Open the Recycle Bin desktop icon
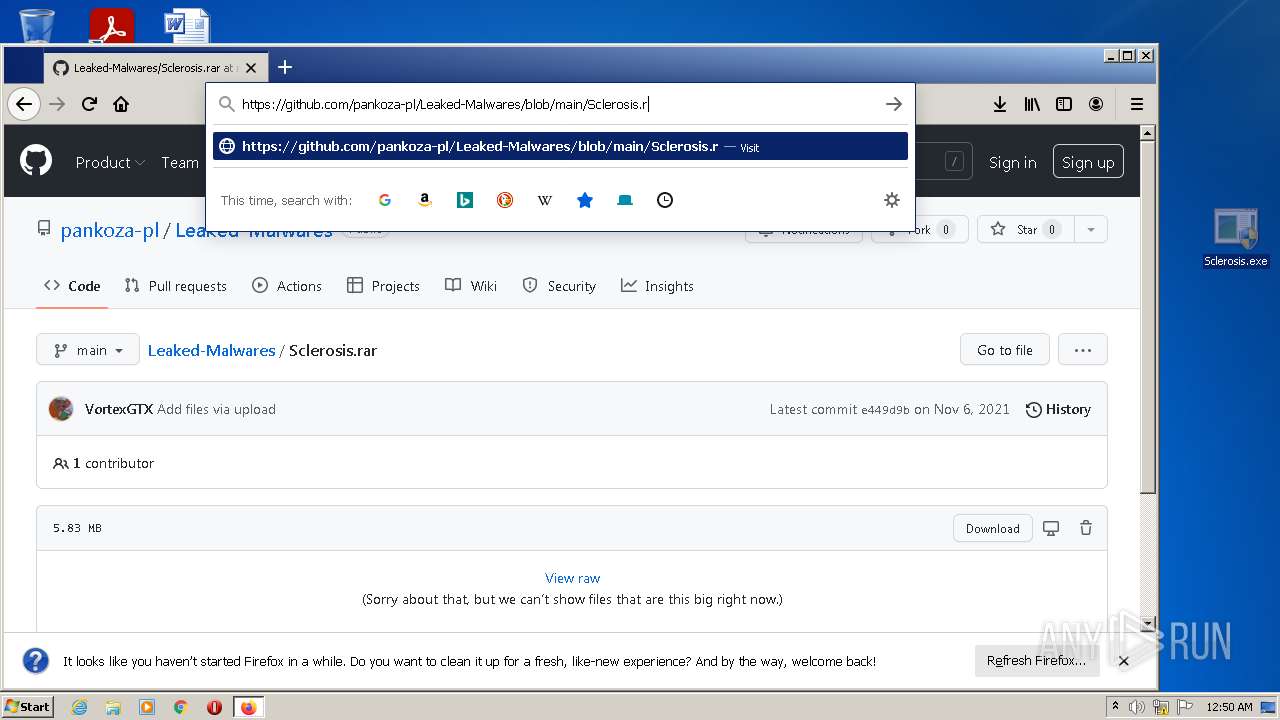The height and width of the screenshot is (720, 1280). [37, 24]
